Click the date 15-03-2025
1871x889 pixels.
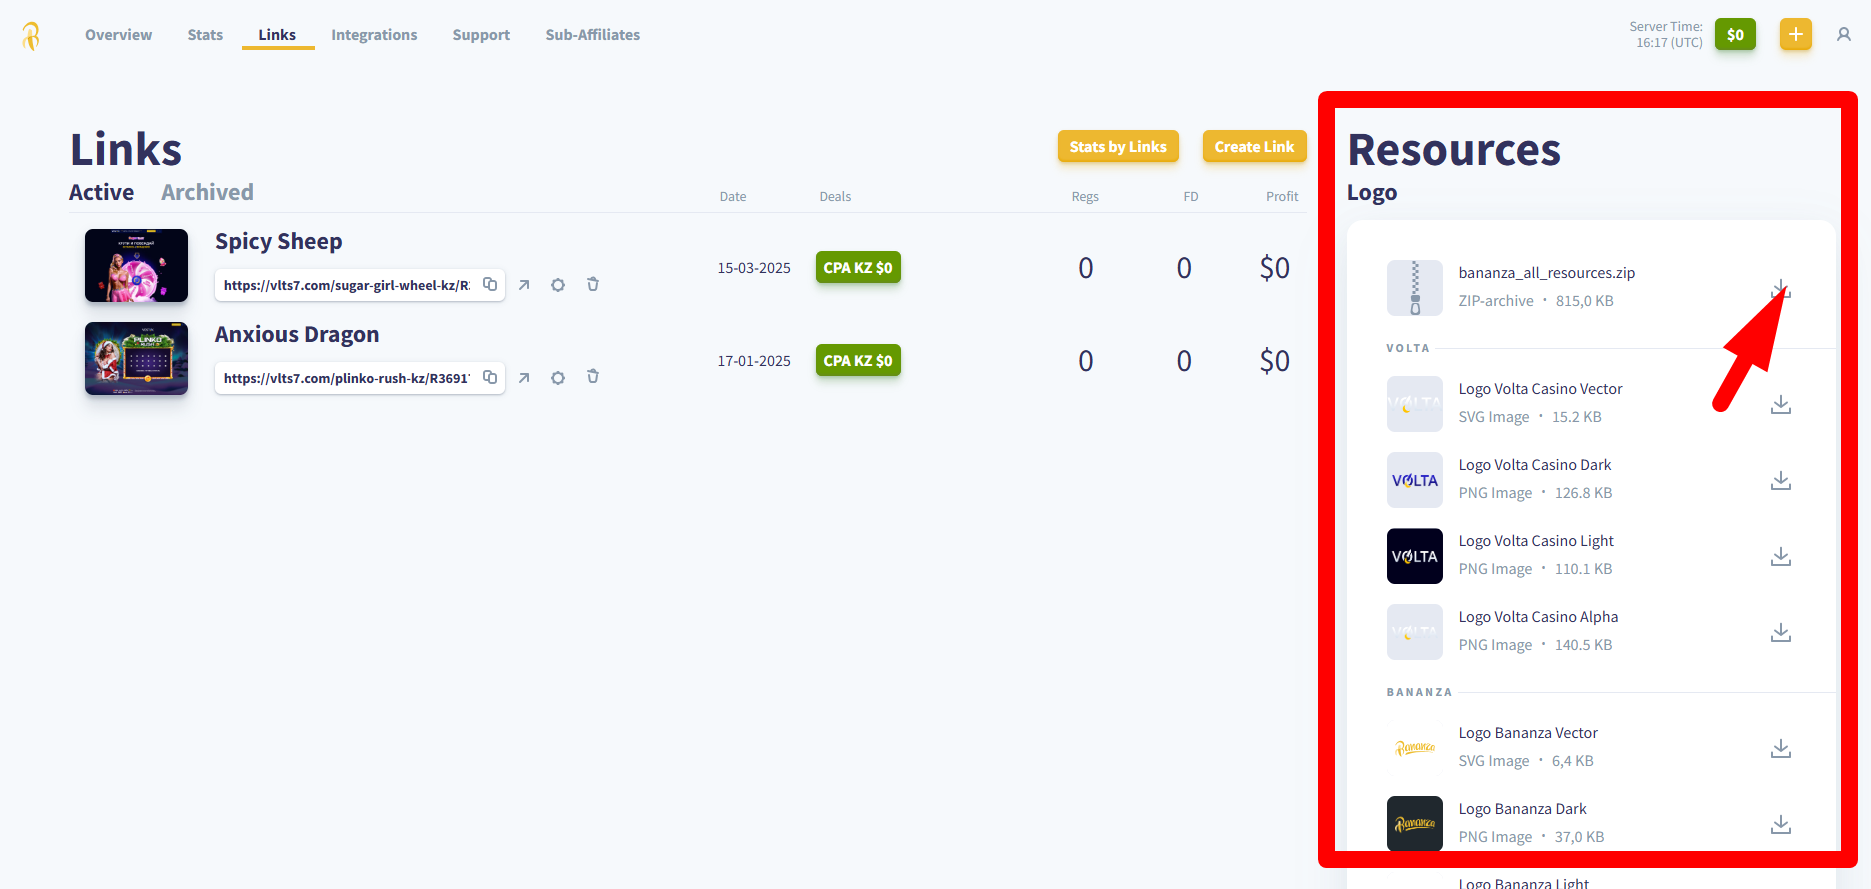tap(754, 268)
